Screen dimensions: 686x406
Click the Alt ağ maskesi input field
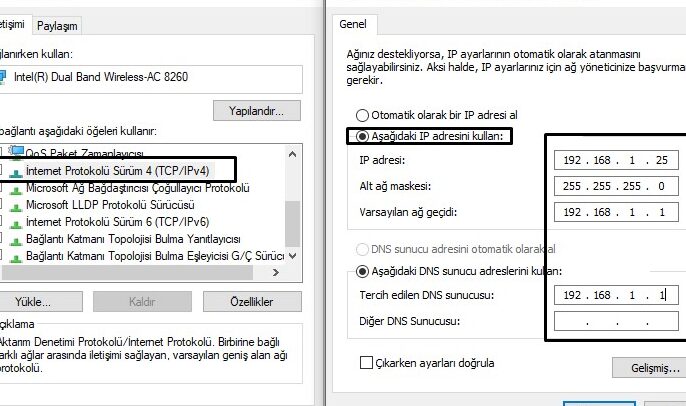(616, 186)
